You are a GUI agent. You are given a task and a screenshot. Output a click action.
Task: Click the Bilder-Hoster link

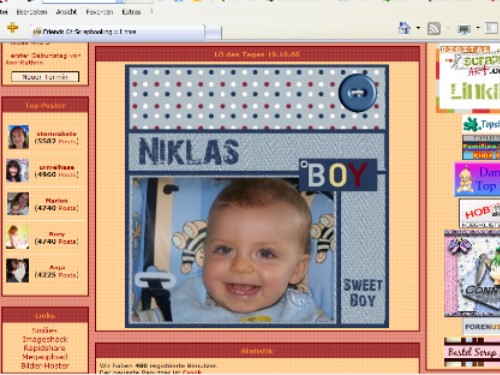pyautogui.click(x=45, y=366)
